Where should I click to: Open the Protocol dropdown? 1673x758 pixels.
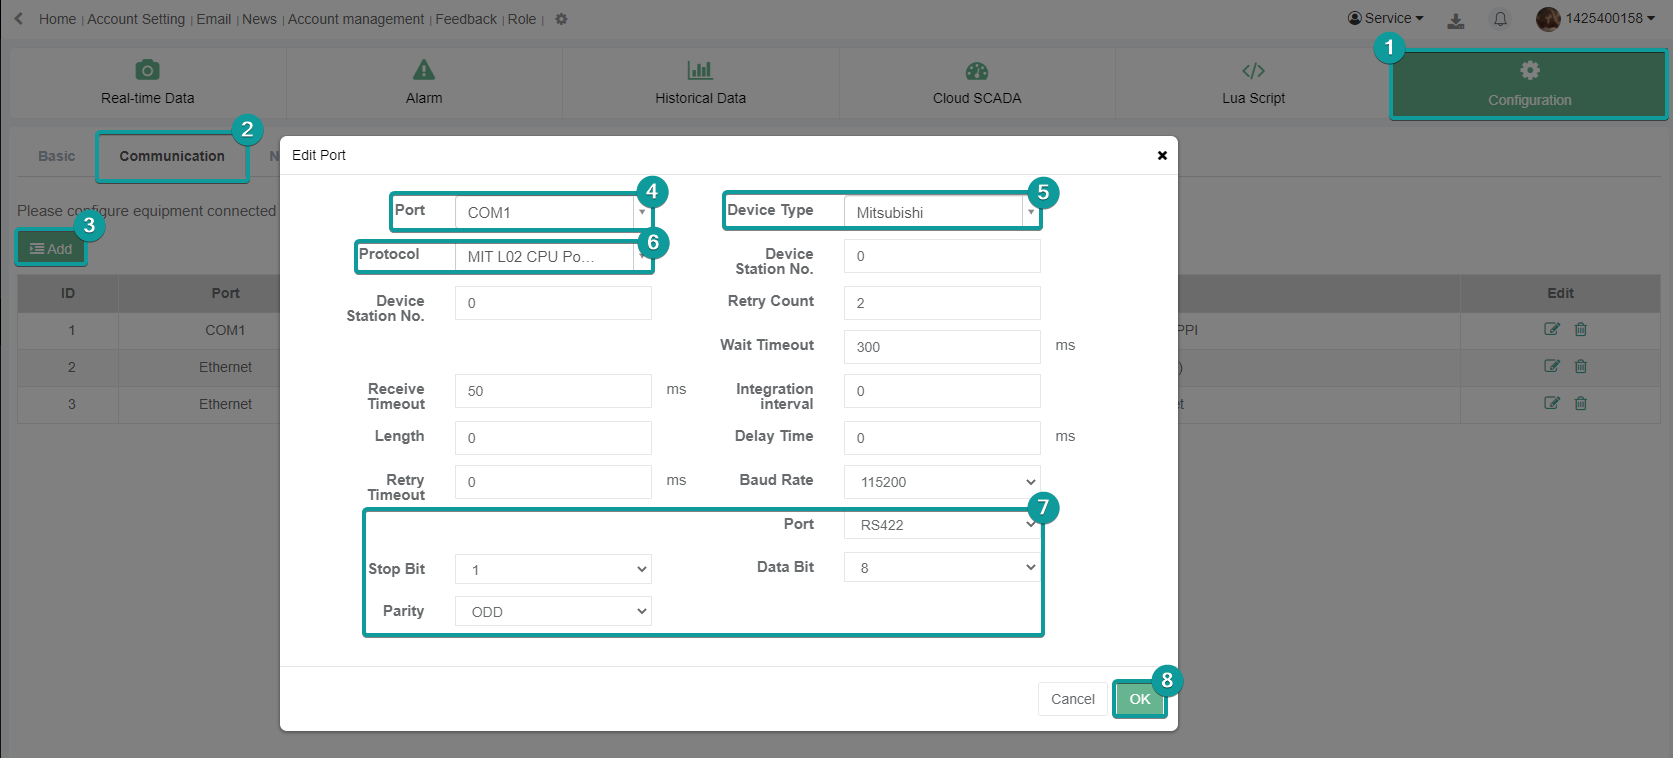pos(553,256)
